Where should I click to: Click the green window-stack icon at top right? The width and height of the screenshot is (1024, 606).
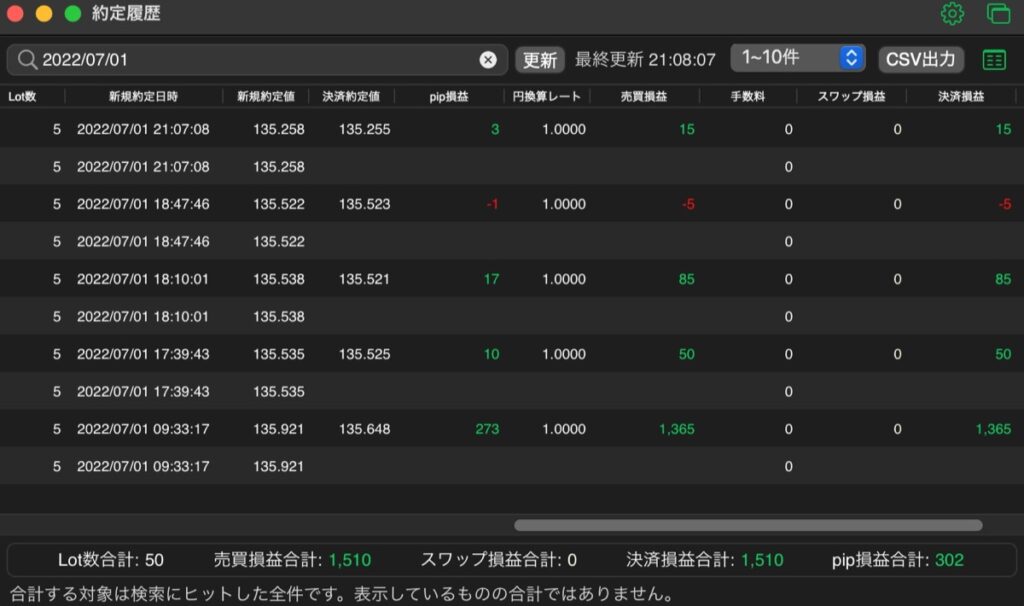click(999, 14)
